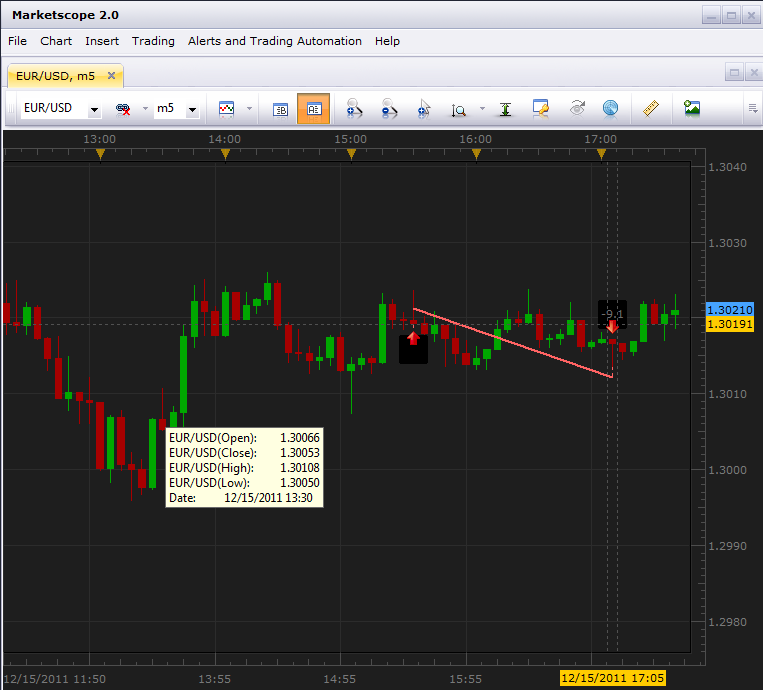The width and height of the screenshot is (763, 690).
Task: Open the Alerts and Trading Automation menu
Action: pyautogui.click(x=275, y=41)
